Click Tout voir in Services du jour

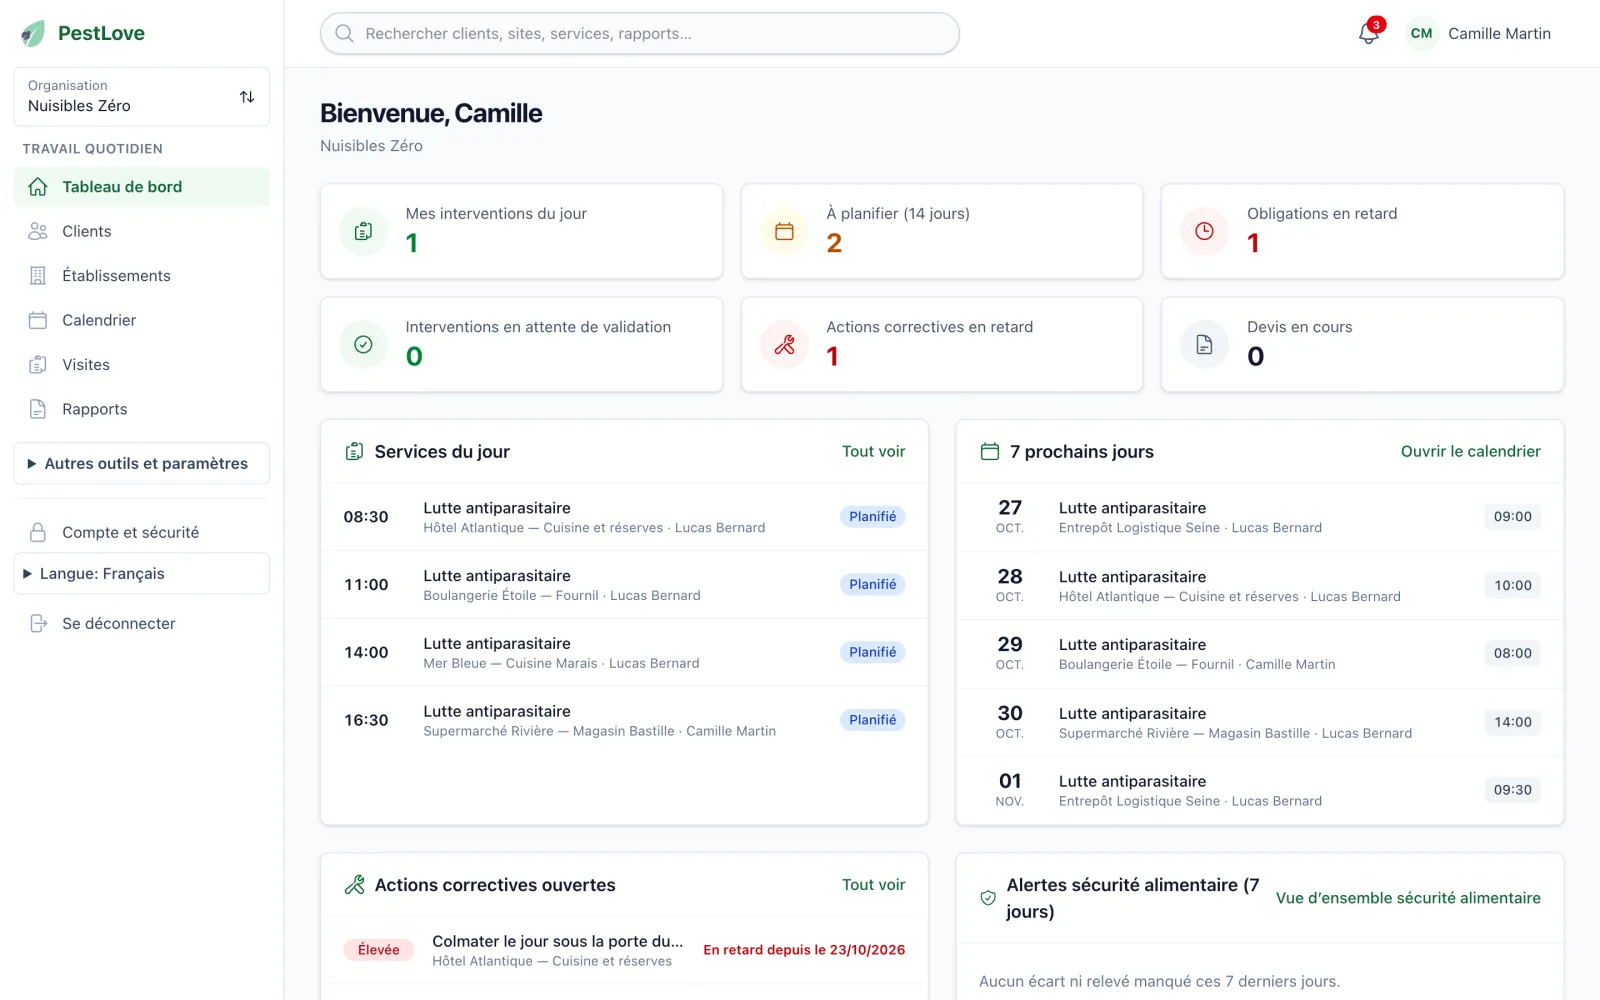(x=873, y=451)
